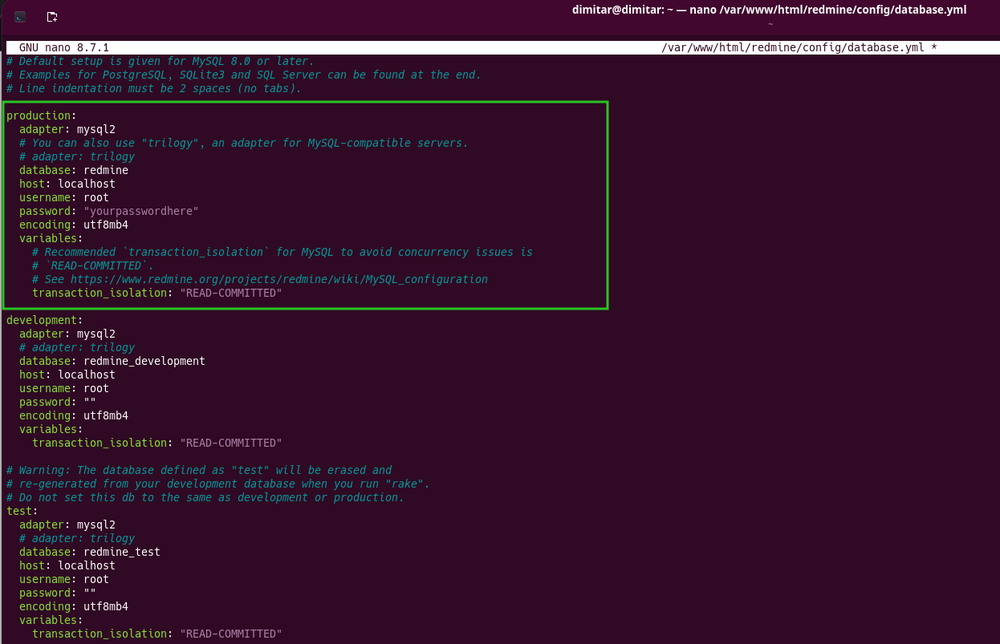The image size is (1000, 644).
Task: Click the '# `READ-COMMITTED`.' comment line
Action: click(x=92, y=266)
